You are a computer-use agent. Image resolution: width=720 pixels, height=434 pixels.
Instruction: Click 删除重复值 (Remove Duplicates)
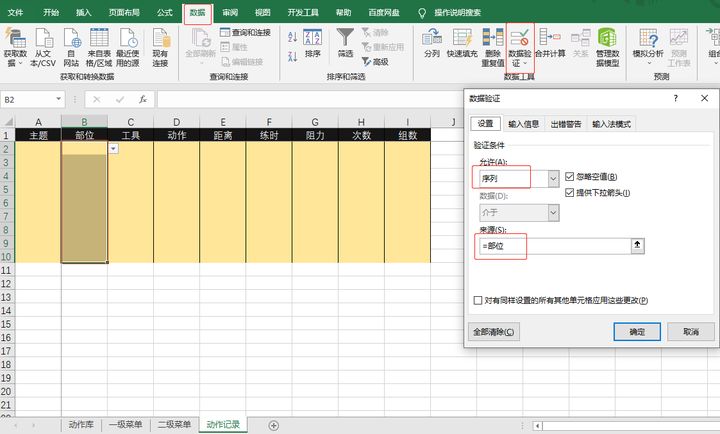click(x=493, y=47)
